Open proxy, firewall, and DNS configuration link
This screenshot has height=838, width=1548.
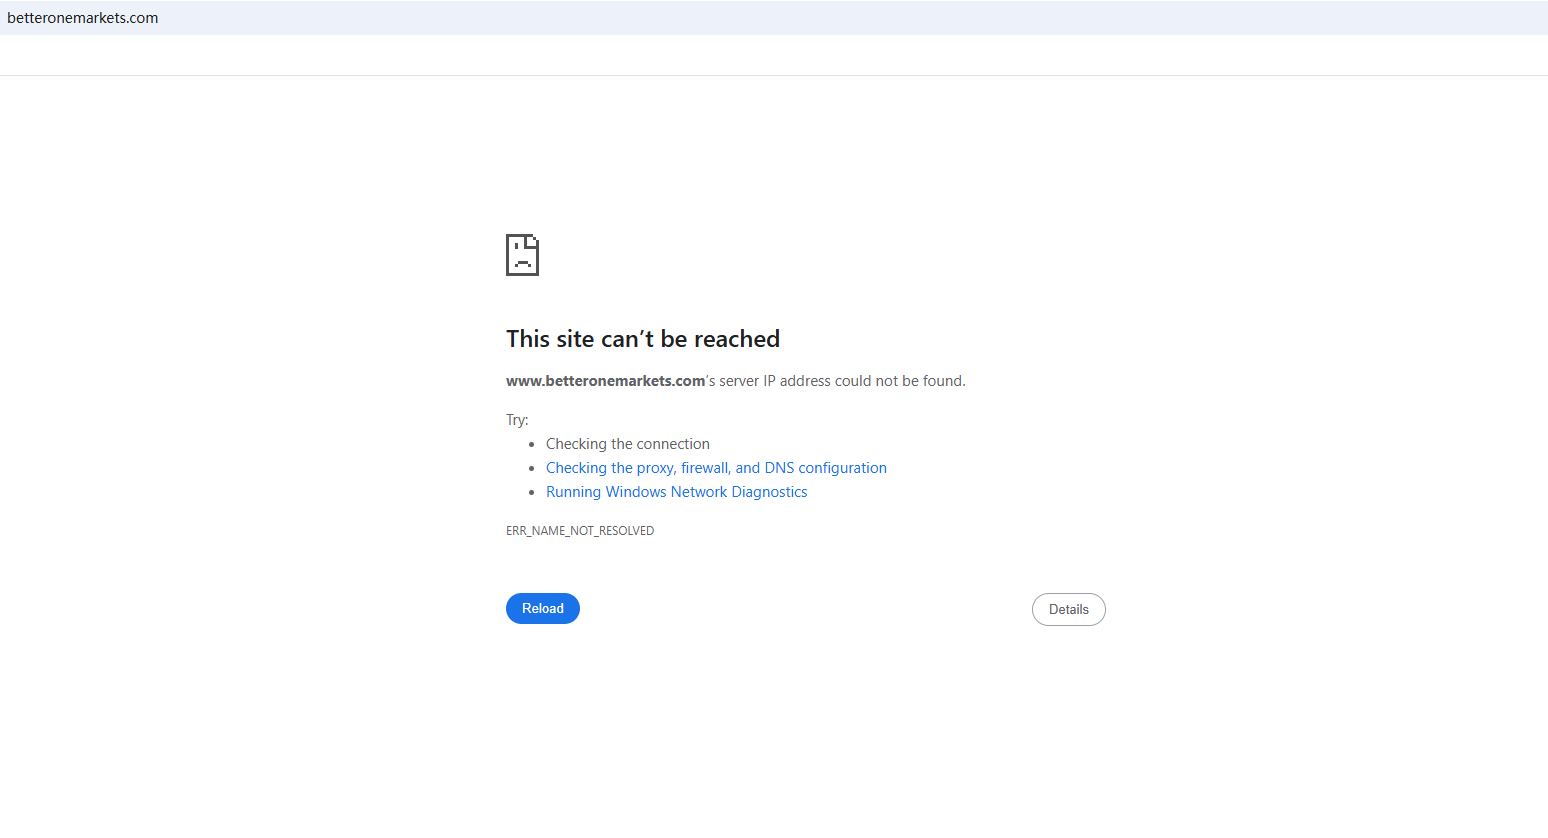[x=716, y=468]
